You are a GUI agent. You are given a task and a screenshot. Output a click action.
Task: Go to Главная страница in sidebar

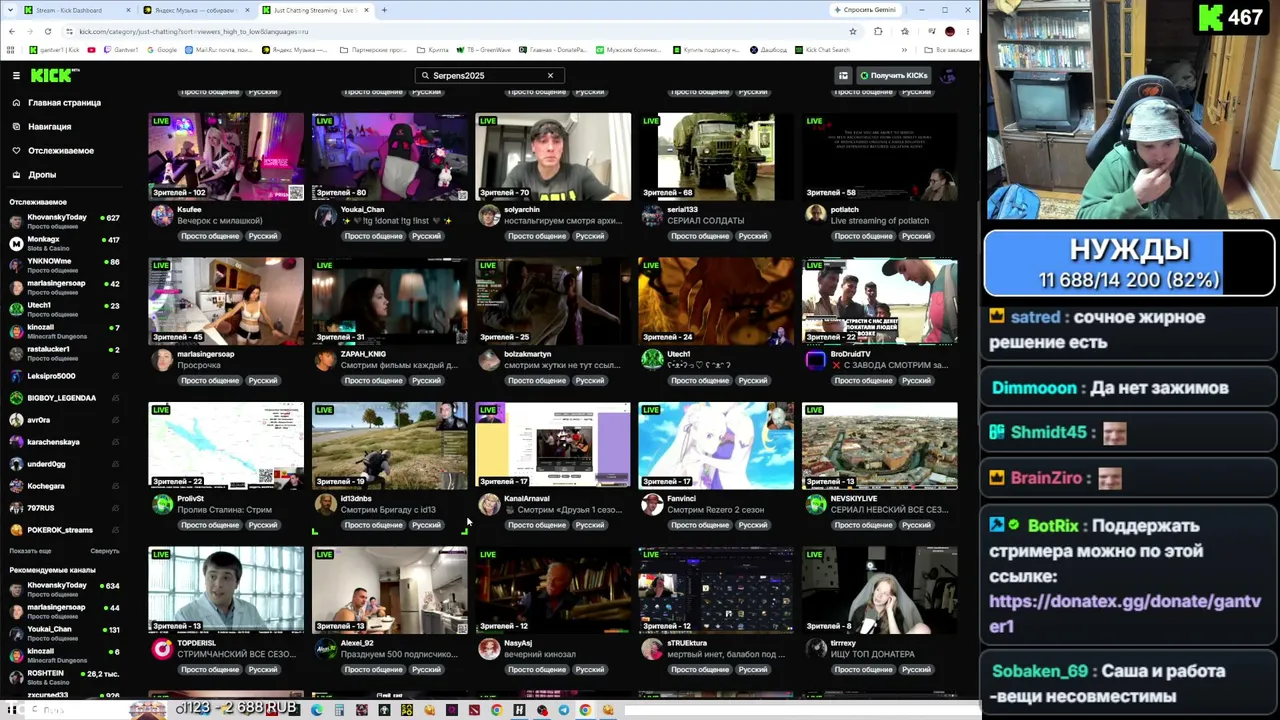(64, 103)
